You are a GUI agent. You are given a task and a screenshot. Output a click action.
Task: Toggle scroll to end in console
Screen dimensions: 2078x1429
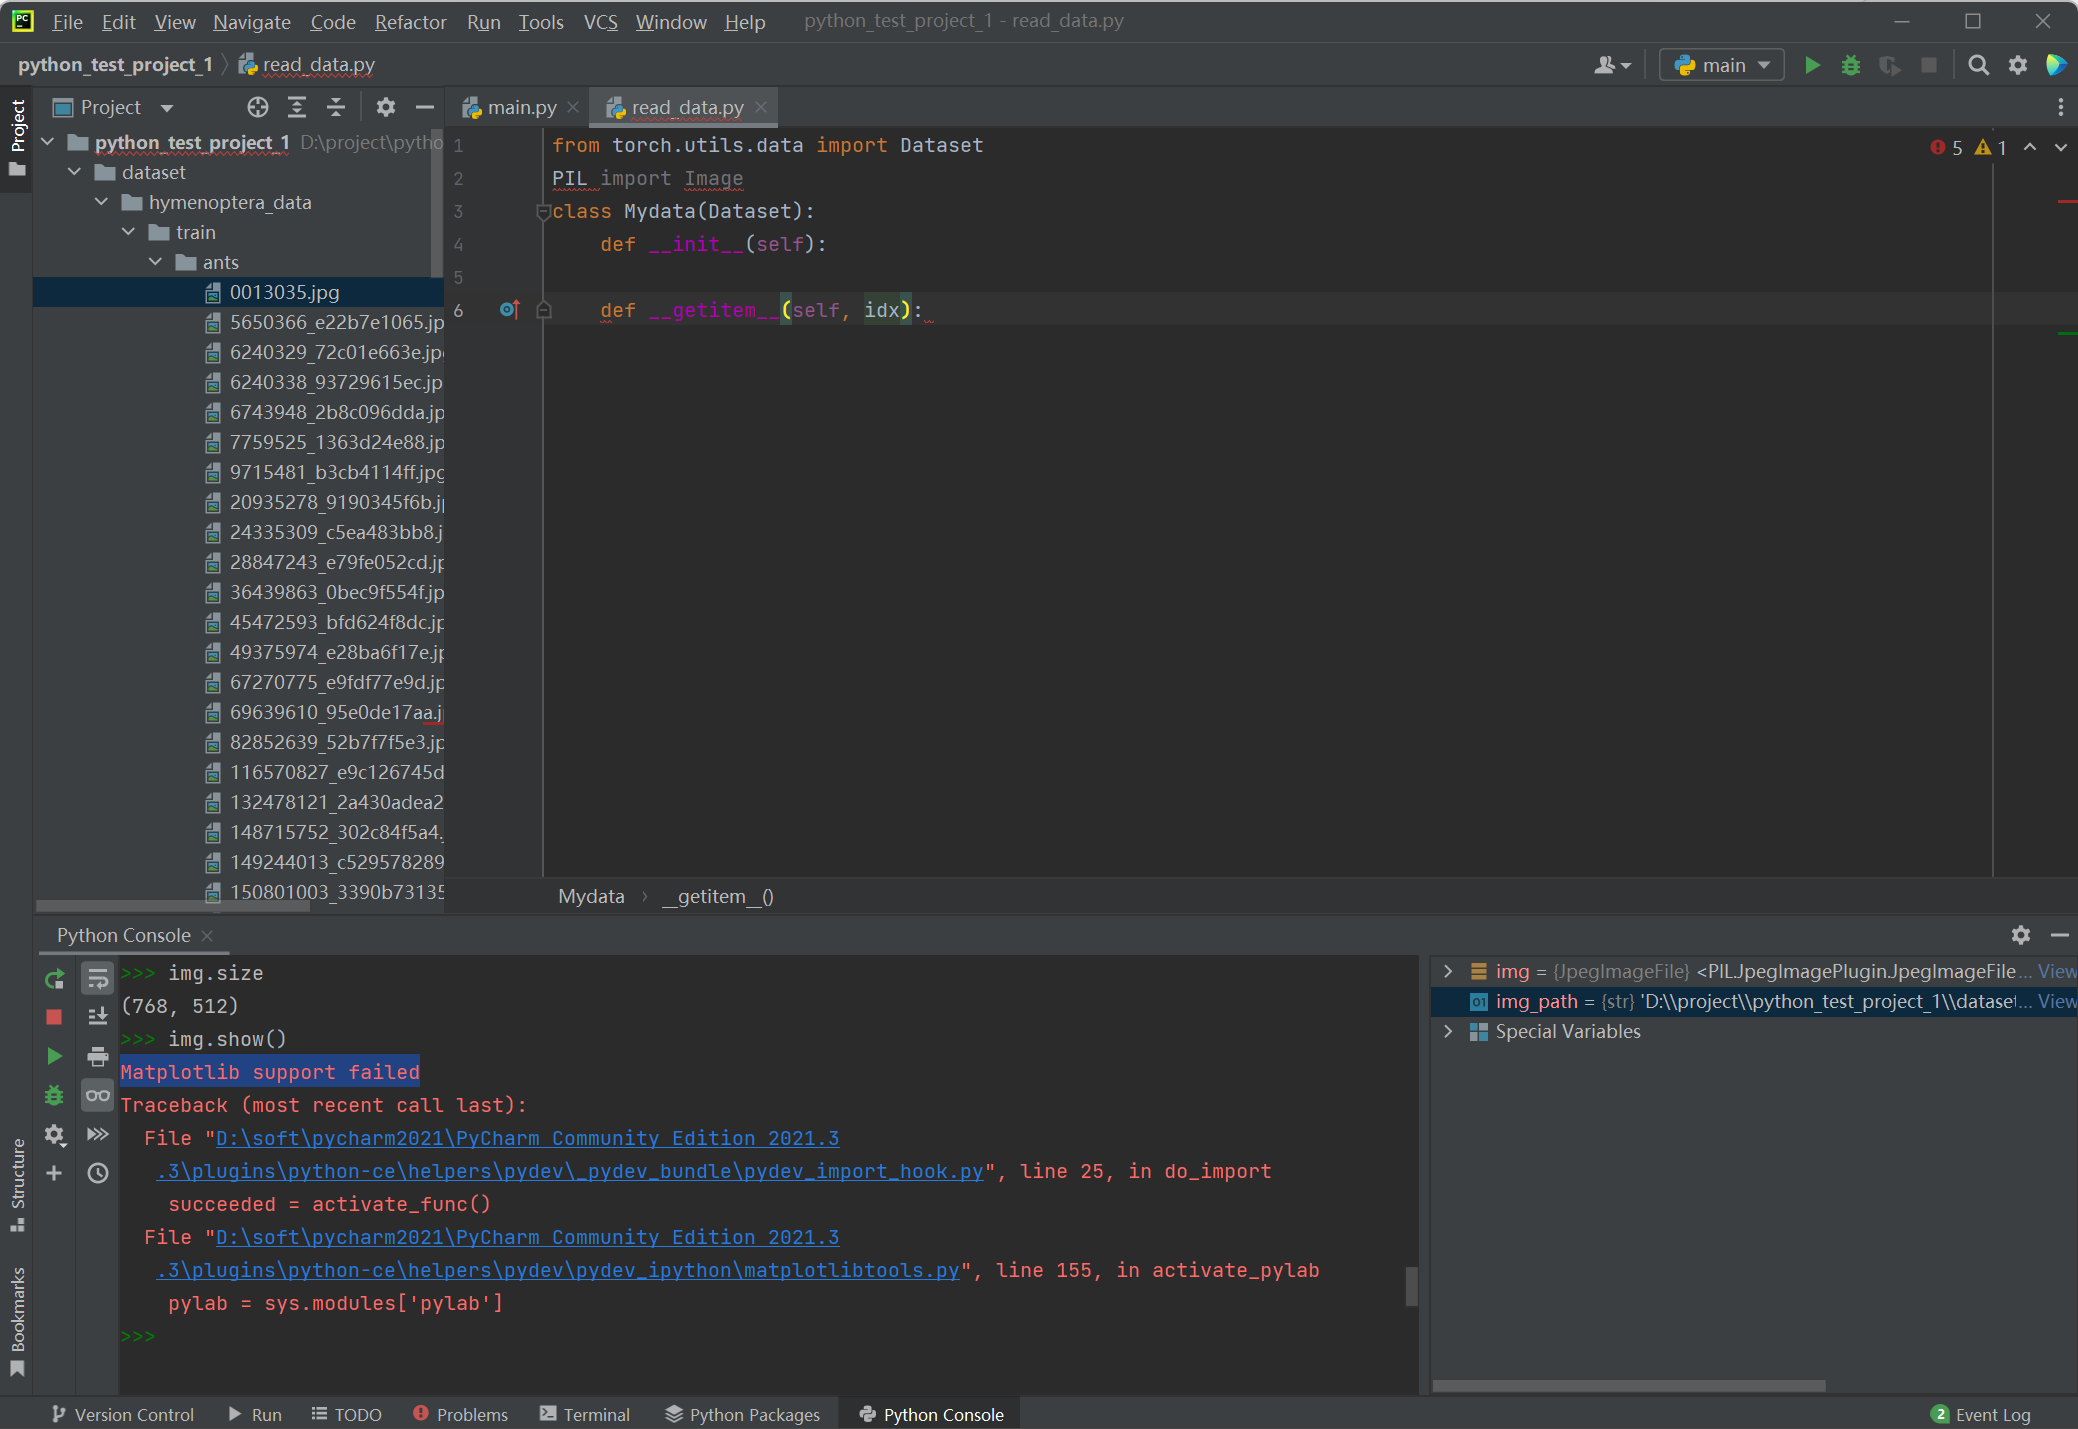(x=98, y=1017)
